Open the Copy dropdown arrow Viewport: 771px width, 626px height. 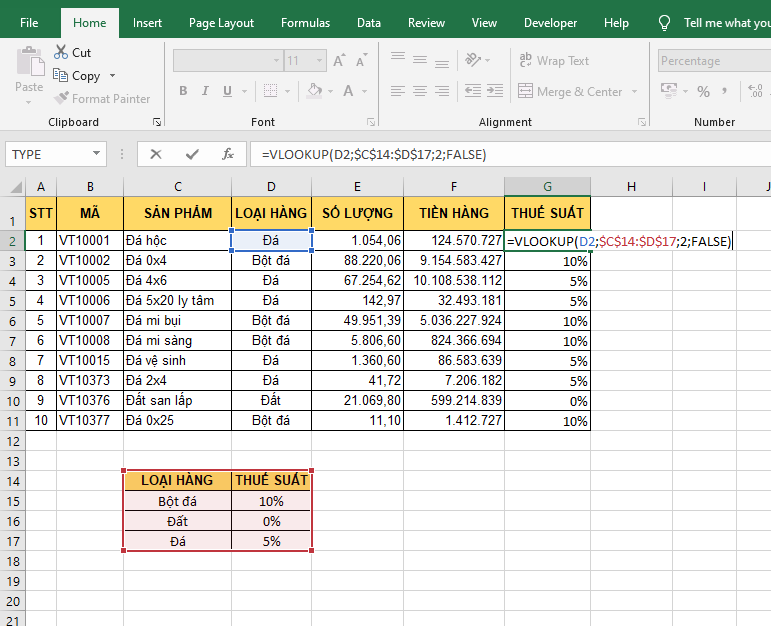(112, 76)
